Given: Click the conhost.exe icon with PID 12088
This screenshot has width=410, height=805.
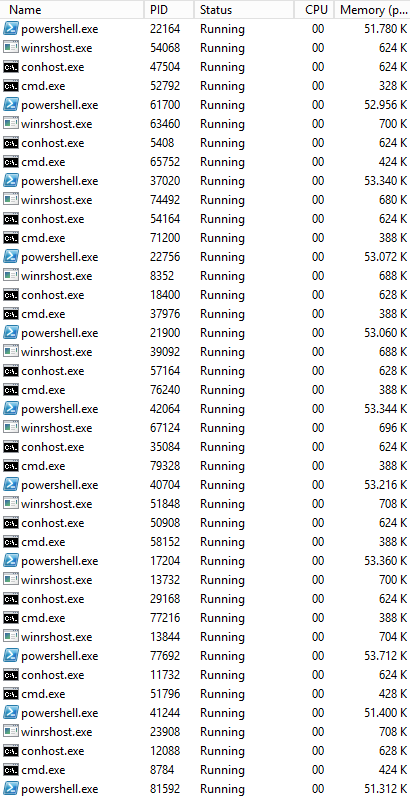Looking at the screenshot, I should pyautogui.click(x=11, y=751).
